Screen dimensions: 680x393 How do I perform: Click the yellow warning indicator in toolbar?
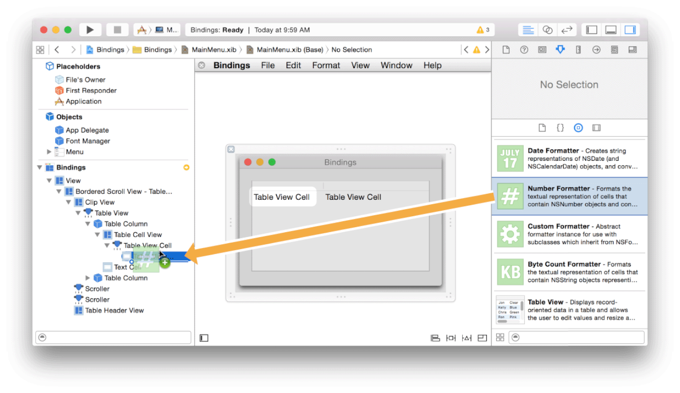click(x=483, y=30)
